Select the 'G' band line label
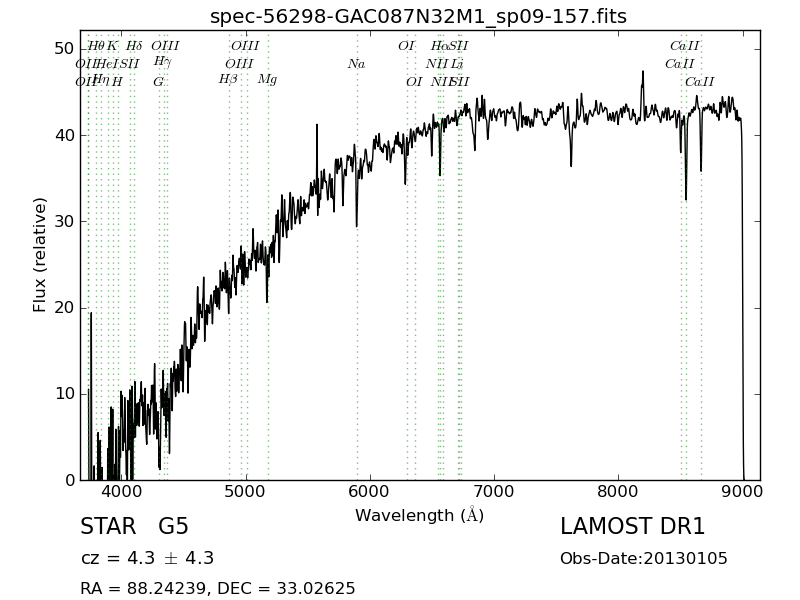This screenshot has width=800, height=600. click(159, 82)
